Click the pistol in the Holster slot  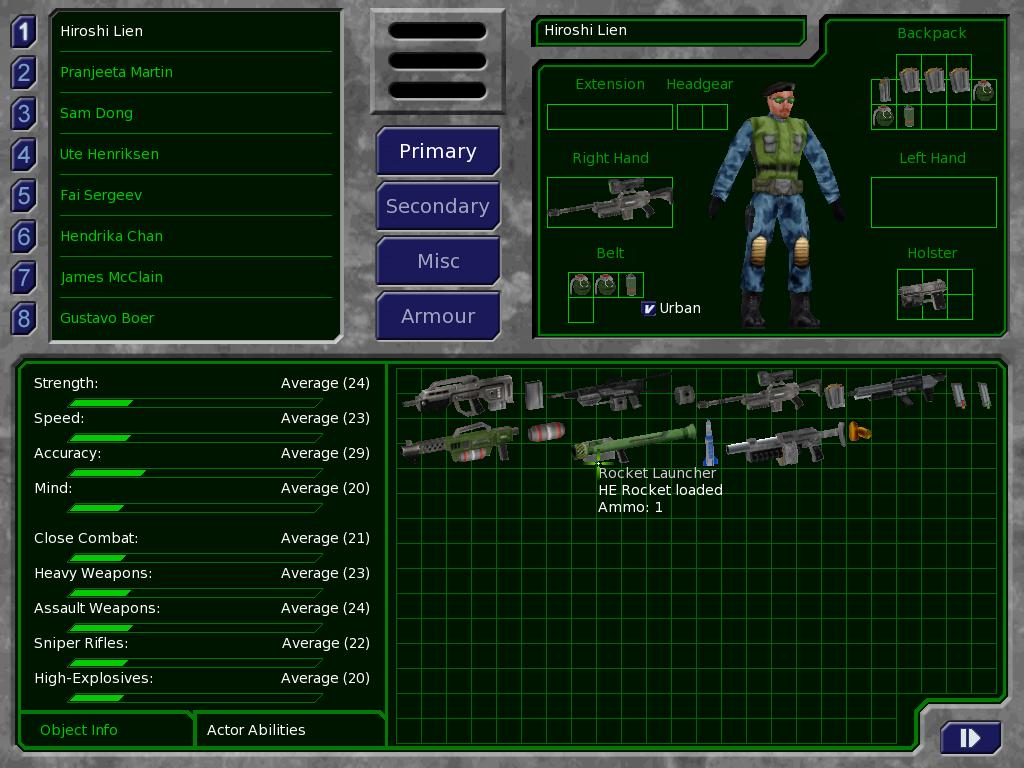922,294
